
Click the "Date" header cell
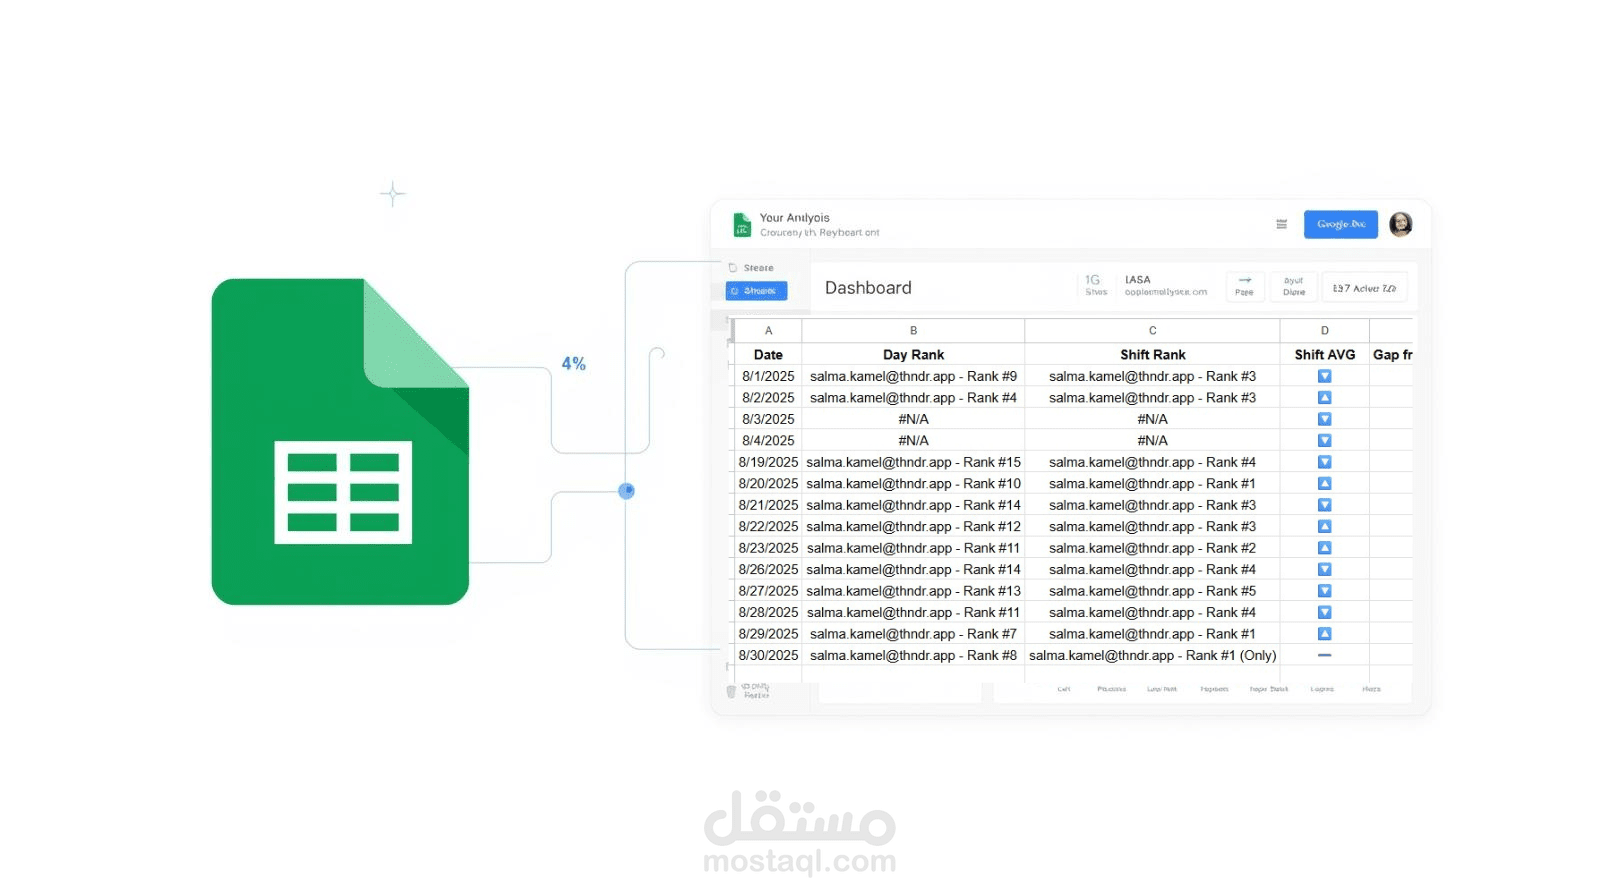768,355
